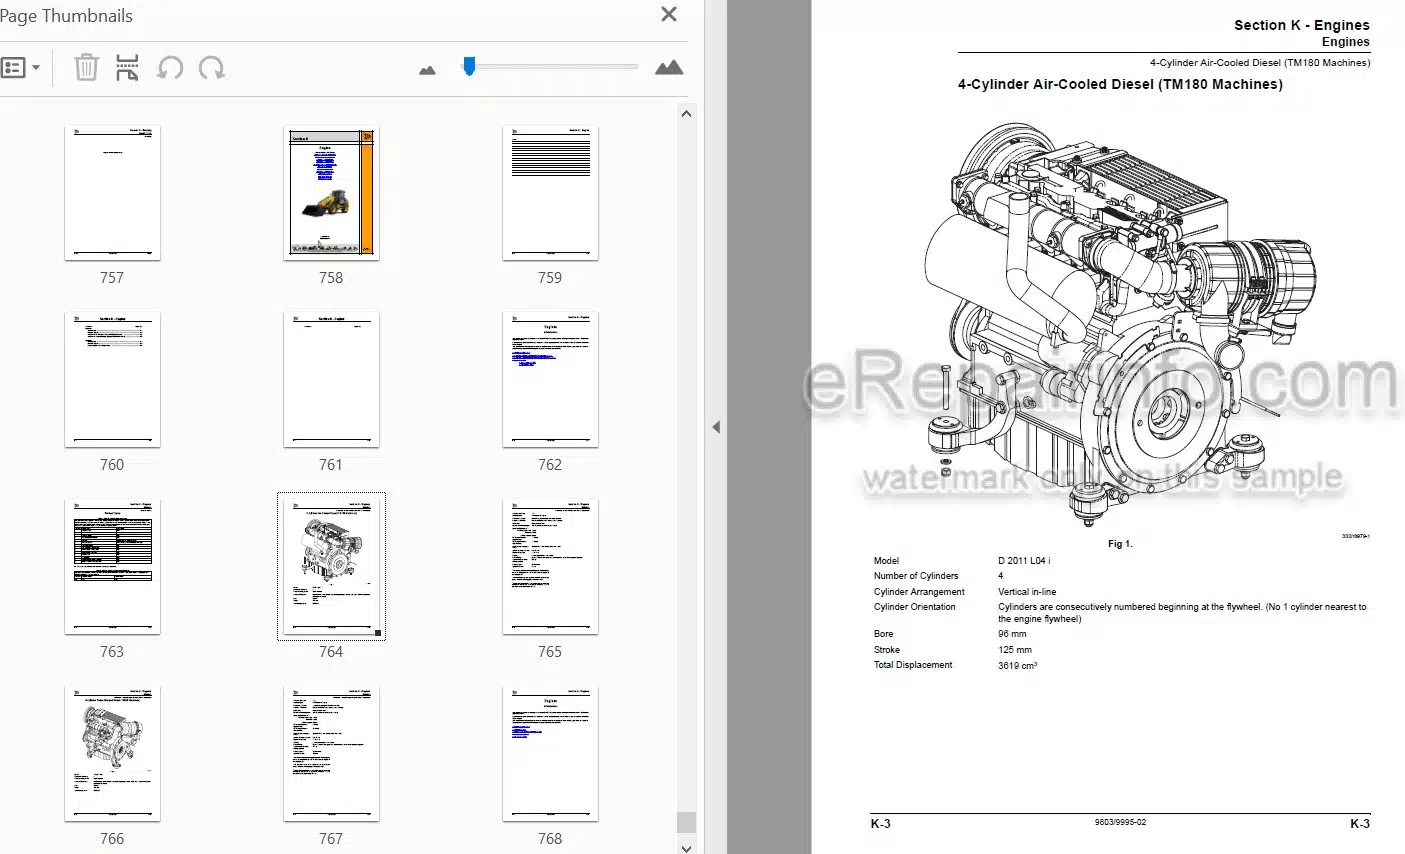Click the 'Fig 1.' caption
Viewport: 1405px width, 854px height.
coord(1120,544)
